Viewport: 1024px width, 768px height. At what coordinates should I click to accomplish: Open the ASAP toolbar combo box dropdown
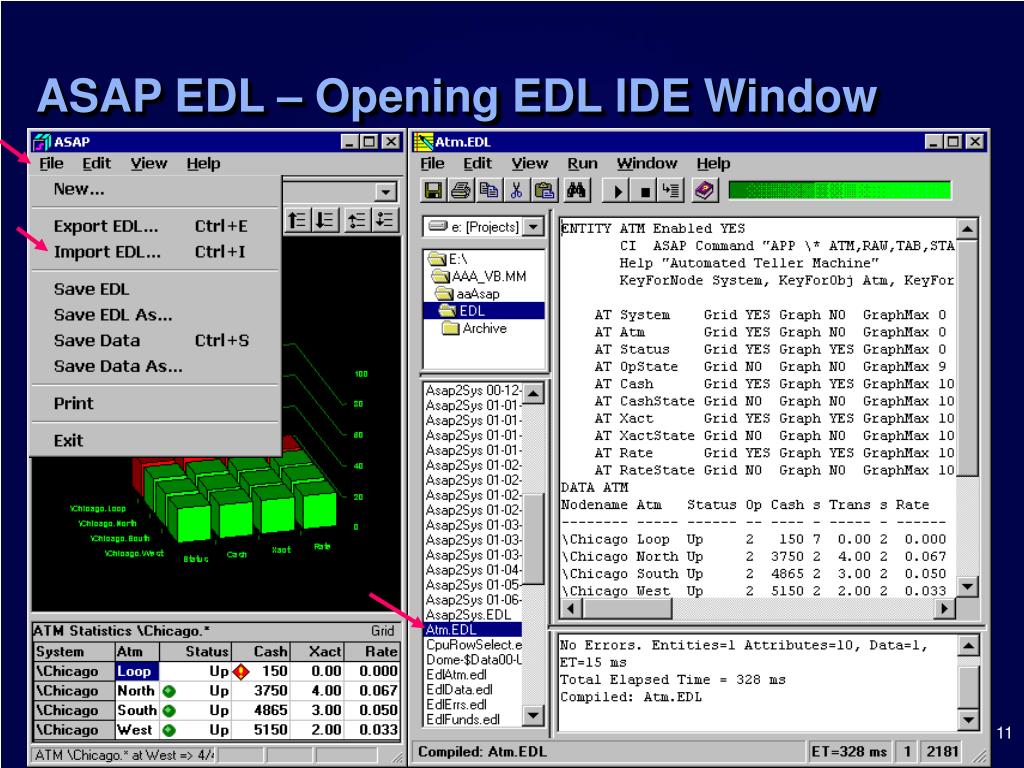pos(386,192)
